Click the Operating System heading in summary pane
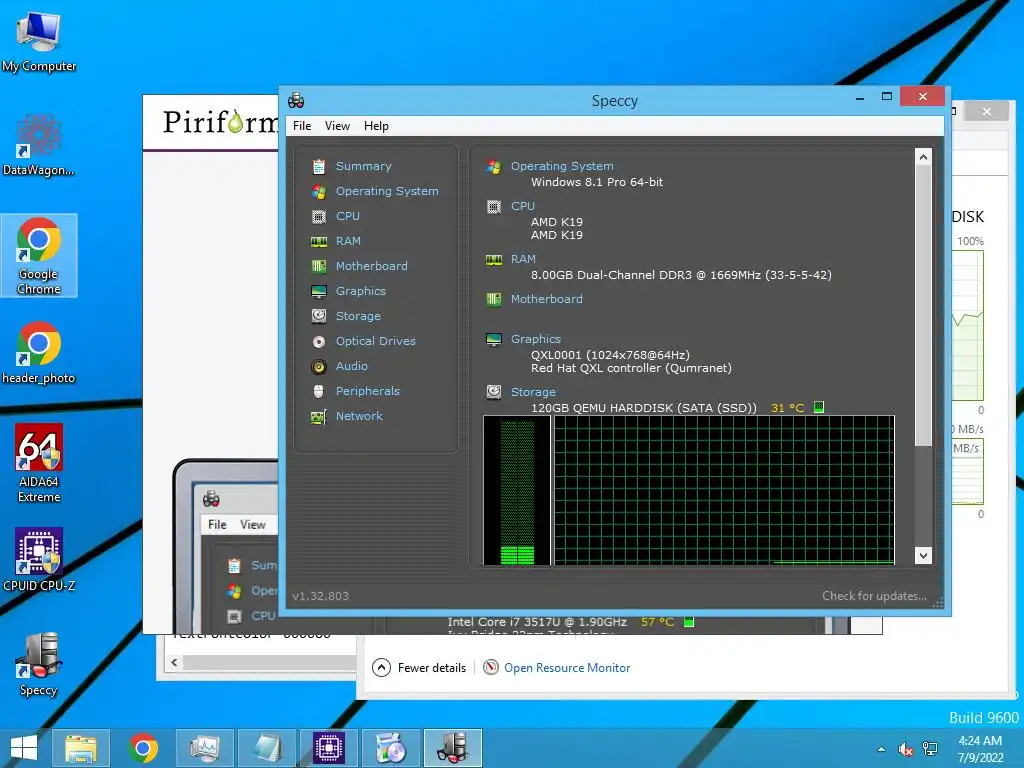1024x768 pixels. click(562, 167)
